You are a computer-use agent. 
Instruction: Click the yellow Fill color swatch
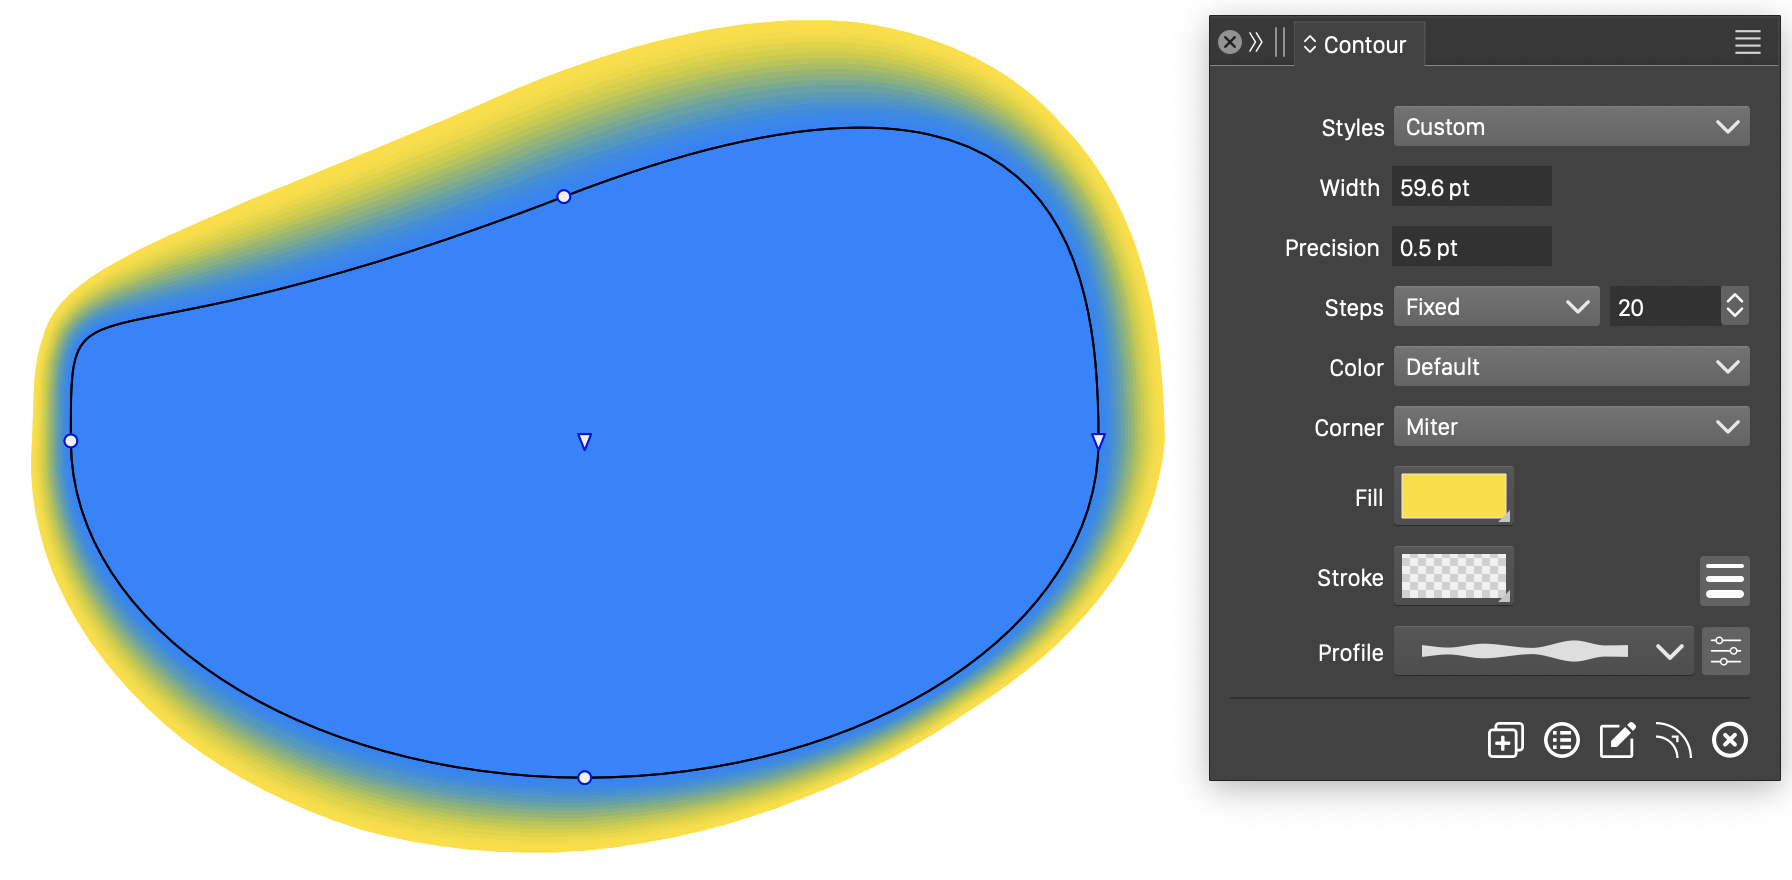click(x=1453, y=496)
